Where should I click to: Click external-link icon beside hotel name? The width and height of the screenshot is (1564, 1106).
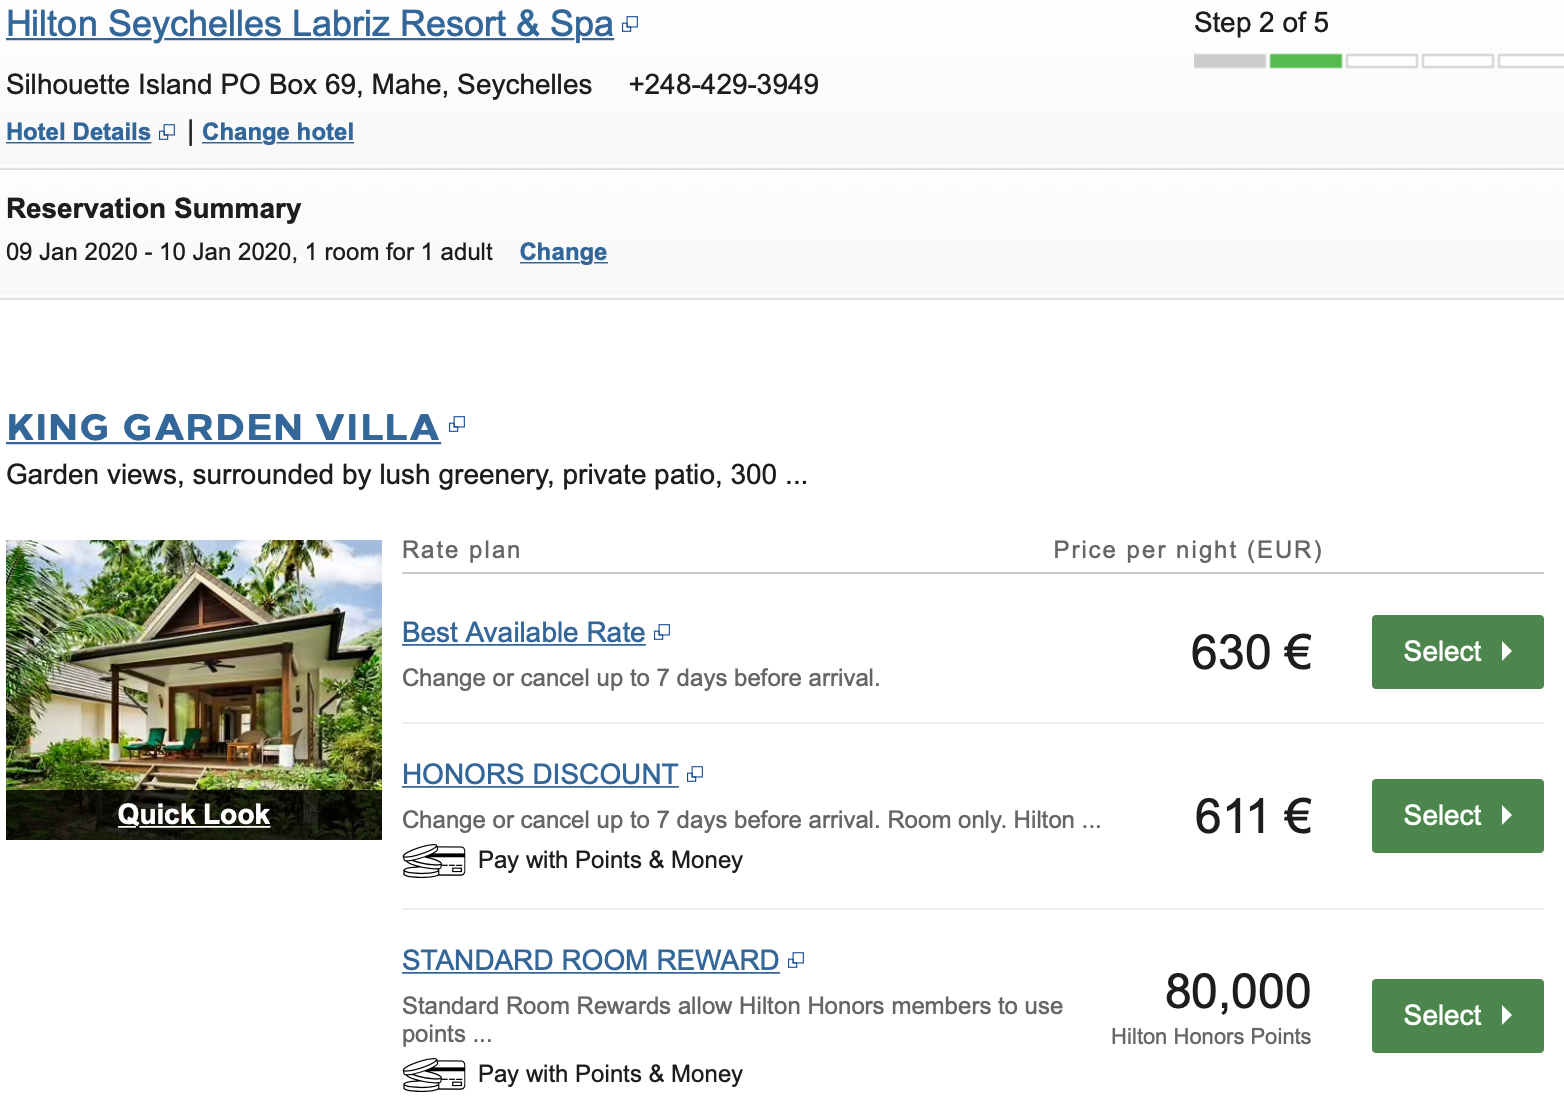[x=630, y=25]
